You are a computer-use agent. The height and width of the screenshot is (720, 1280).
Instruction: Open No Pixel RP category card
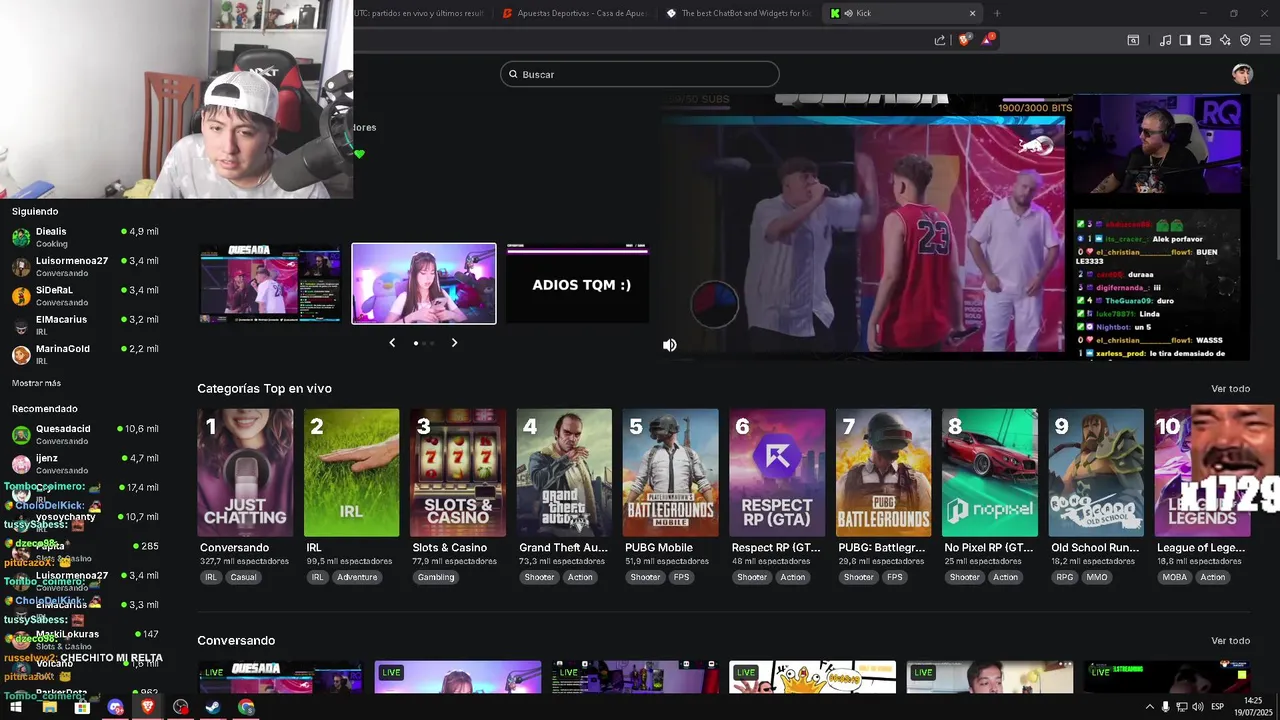pyautogui.click(x=990, y=472)
